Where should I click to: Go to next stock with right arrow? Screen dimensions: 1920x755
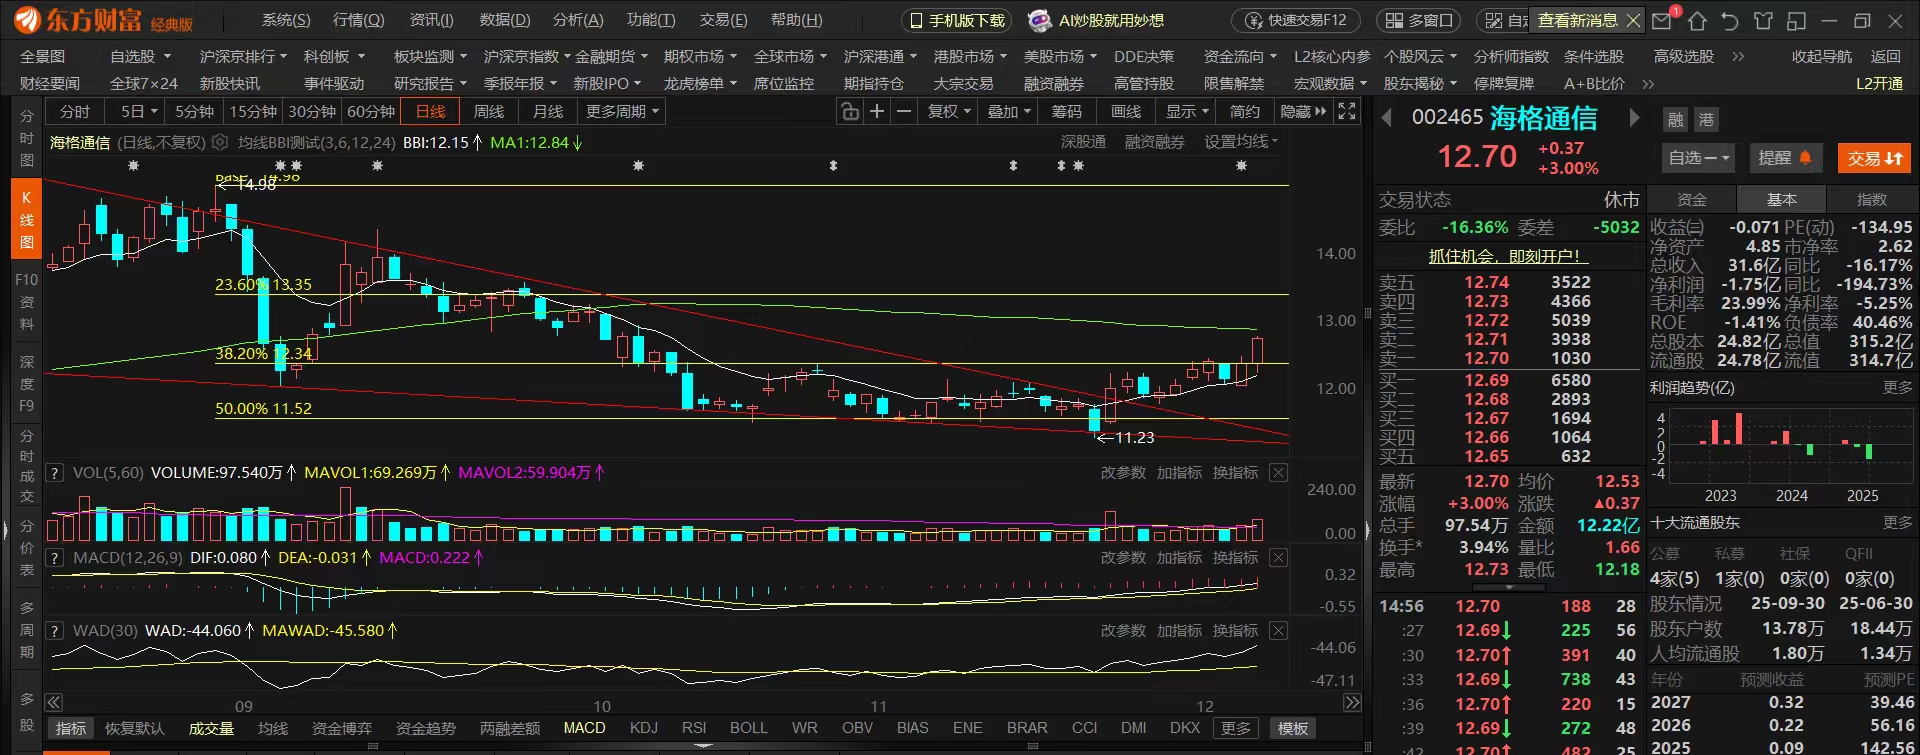click(1634, 118)
